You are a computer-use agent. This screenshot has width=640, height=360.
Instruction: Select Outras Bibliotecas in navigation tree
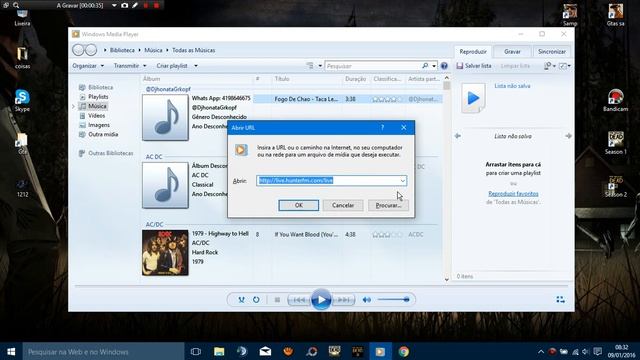106,153
